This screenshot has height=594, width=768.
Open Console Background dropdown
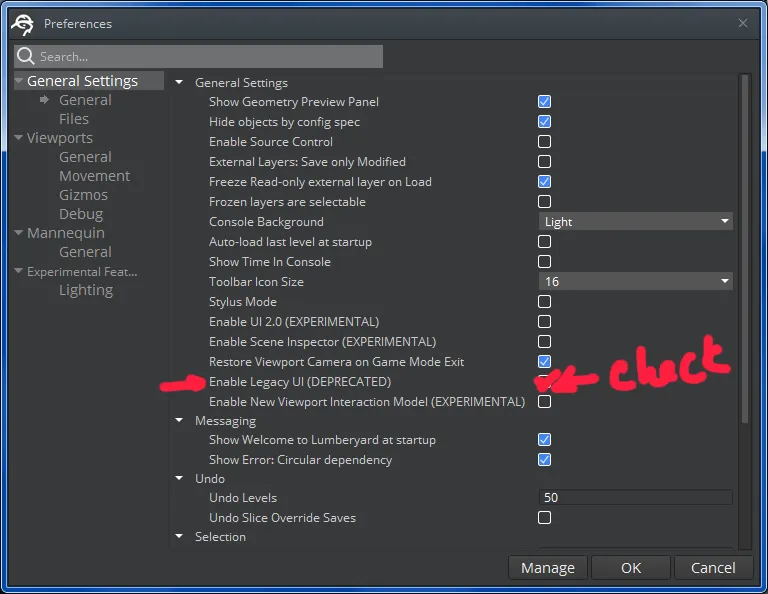[x=636, y=222]
